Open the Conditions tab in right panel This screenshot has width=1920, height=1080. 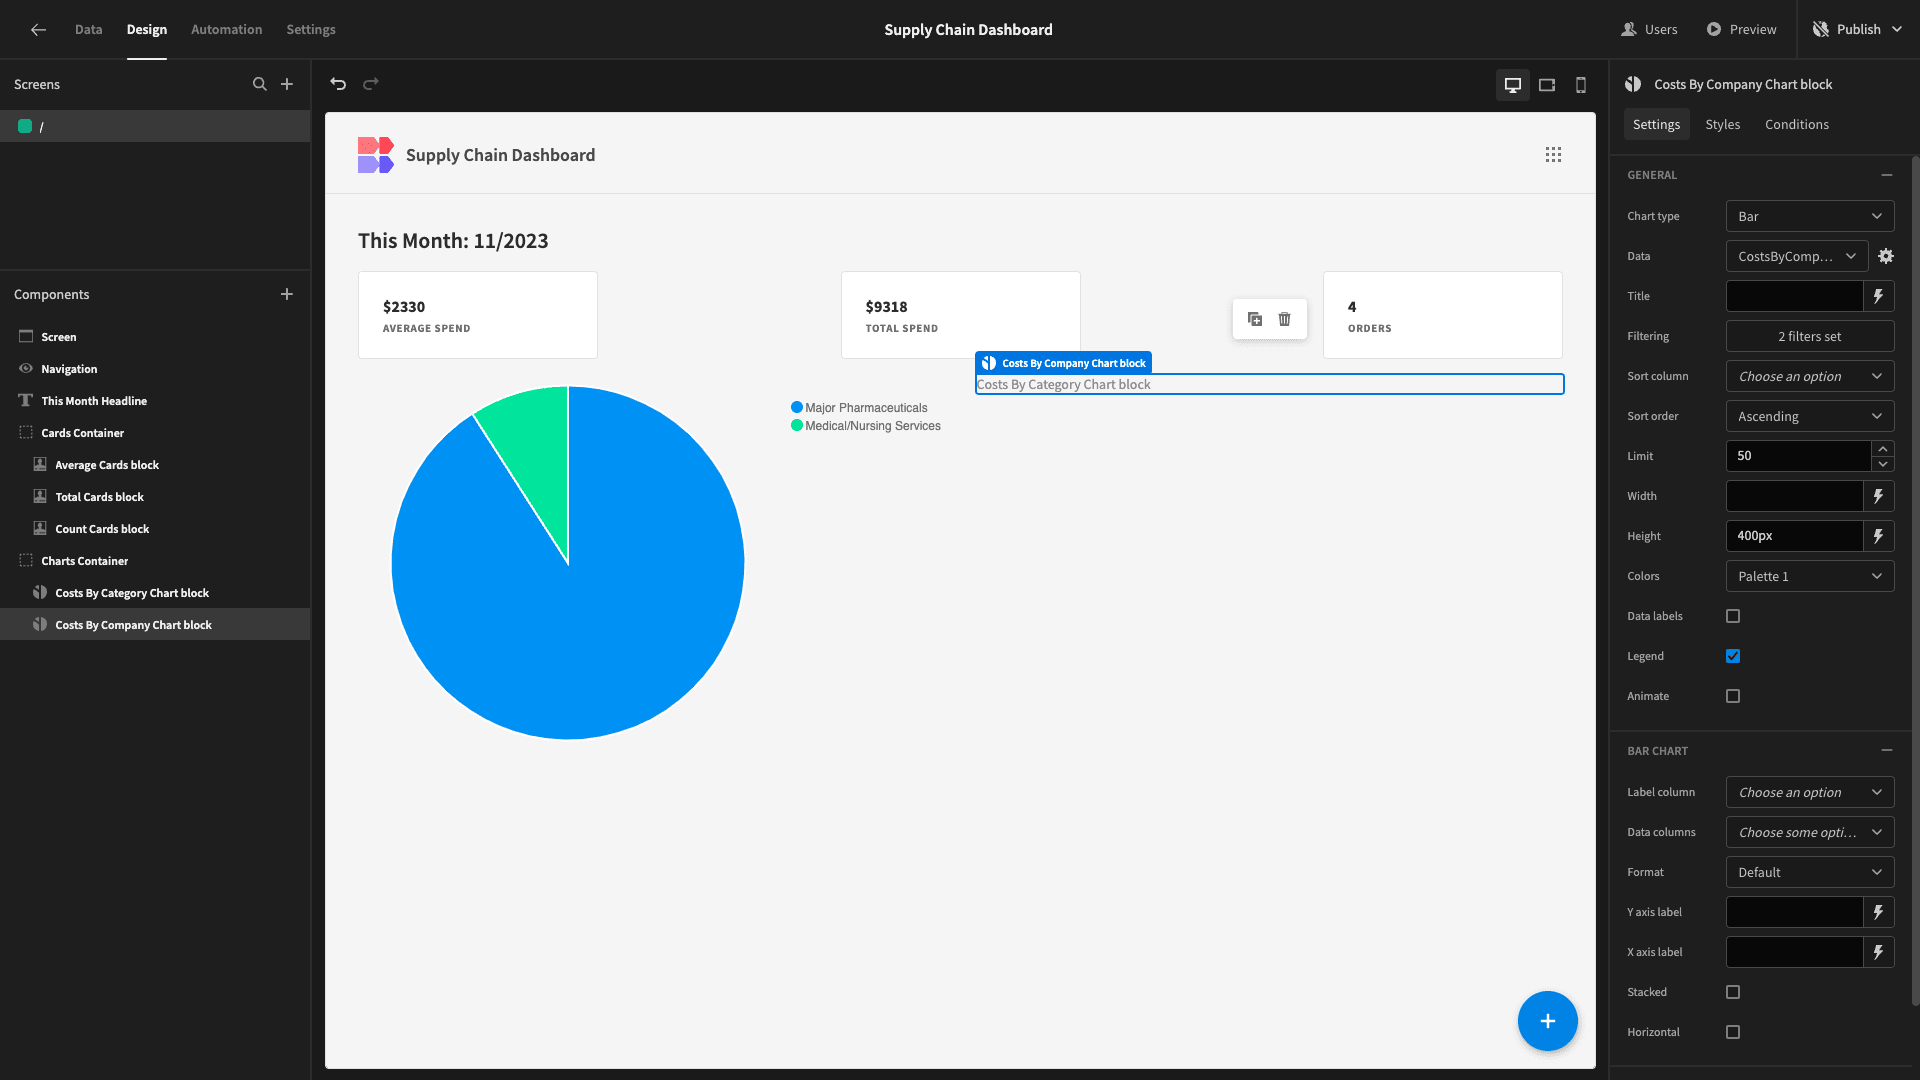(x=1796, y=124)
